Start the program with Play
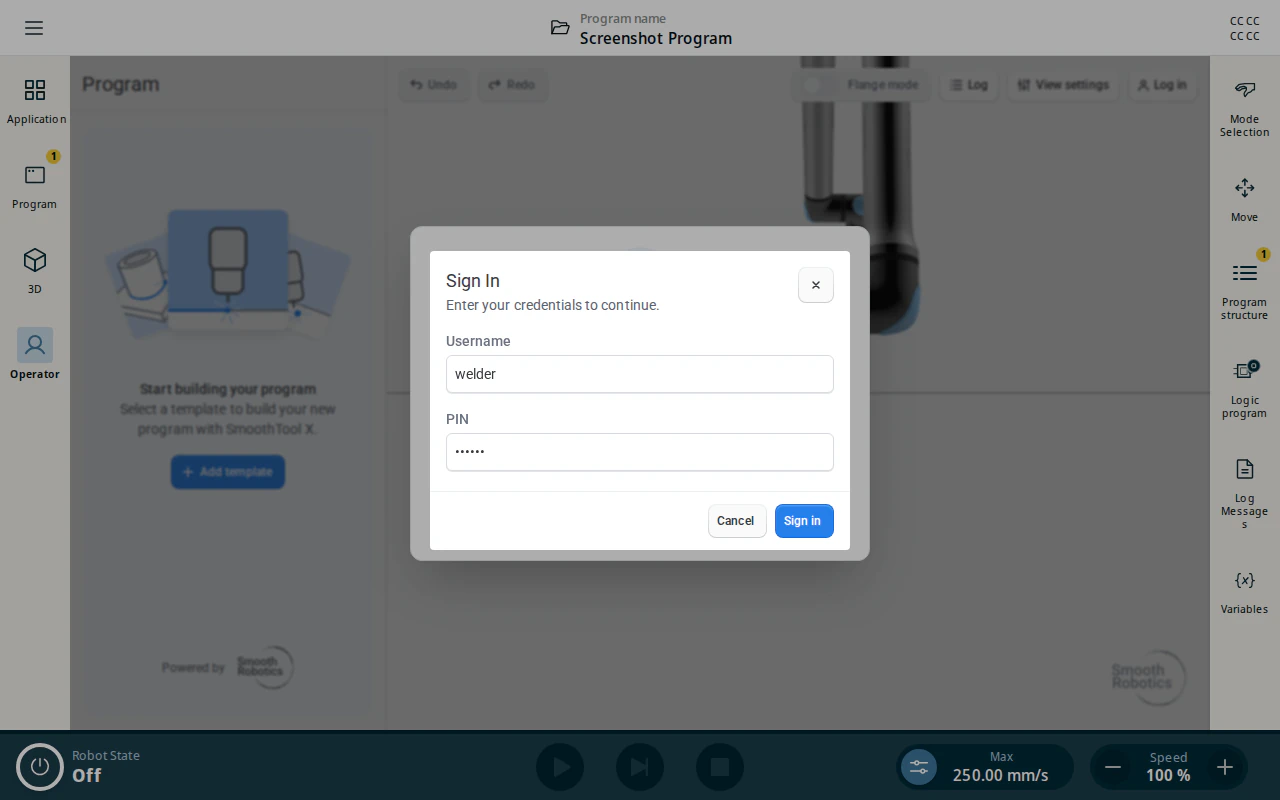Screen dimensions: 1280x800 pyautogui.click(x=560, y=767)
